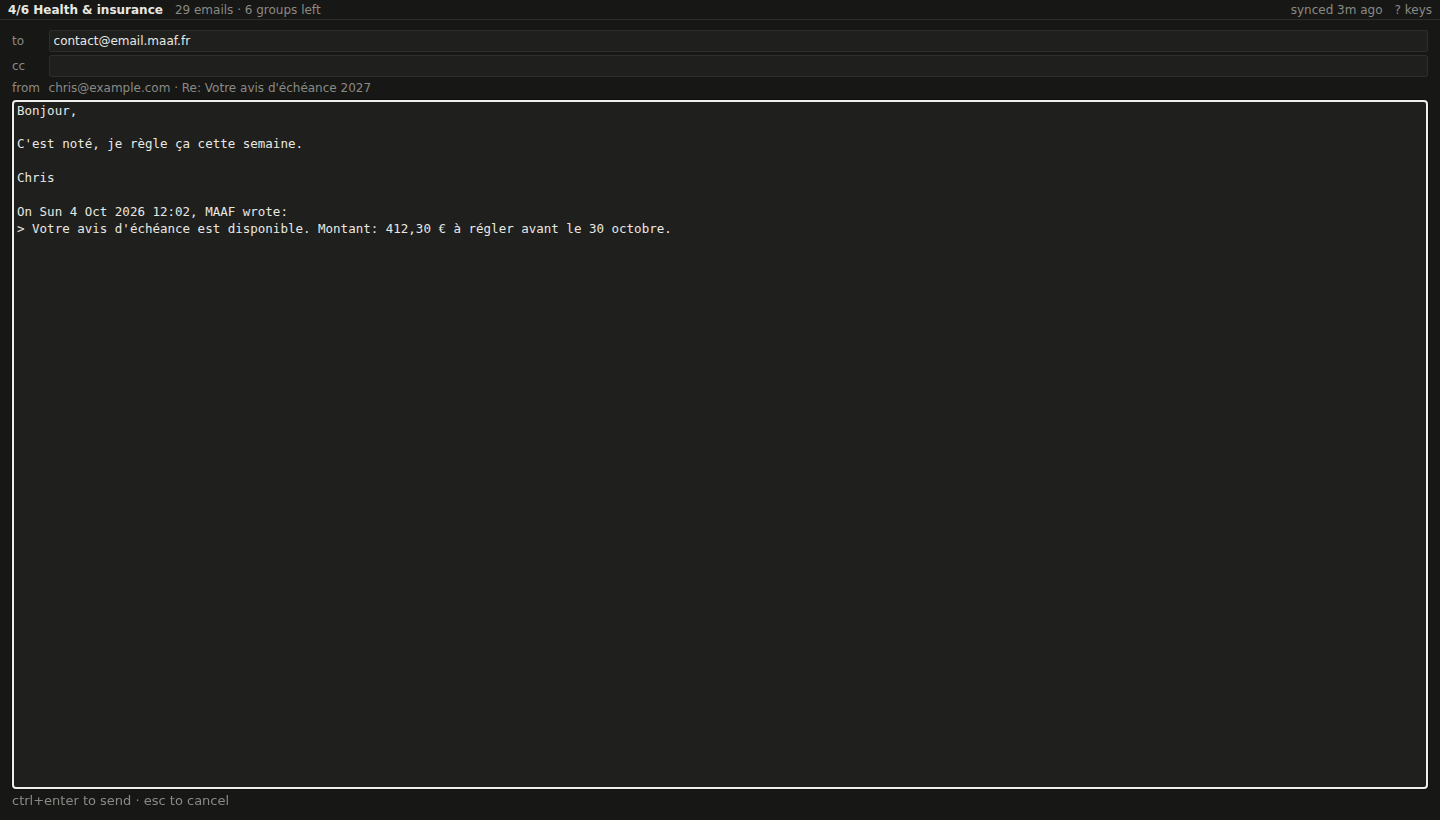Click the '4/6 Health & insurance' group title
1440x820 pixels.
(85, 10)
